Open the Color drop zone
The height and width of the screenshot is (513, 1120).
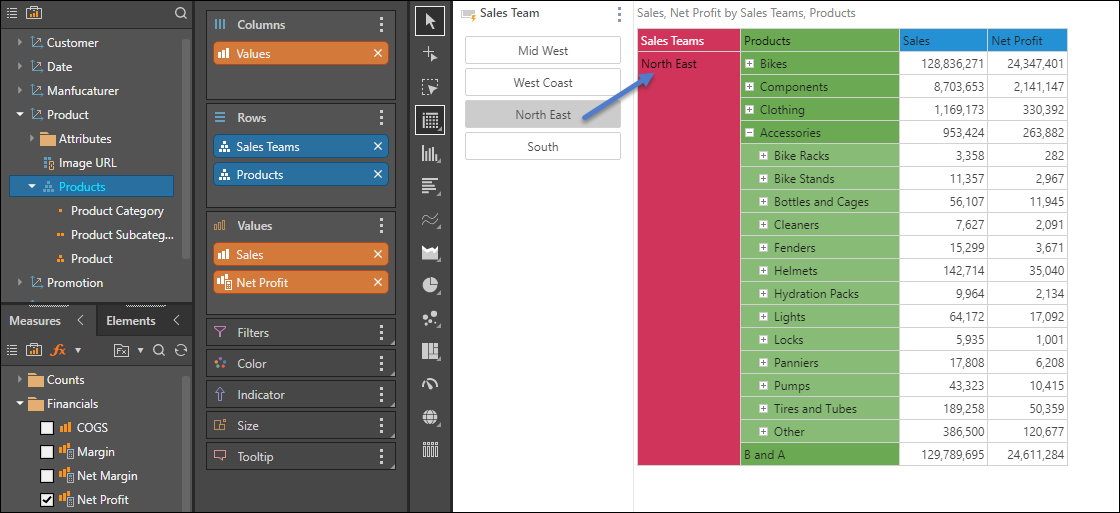(301, 364)
